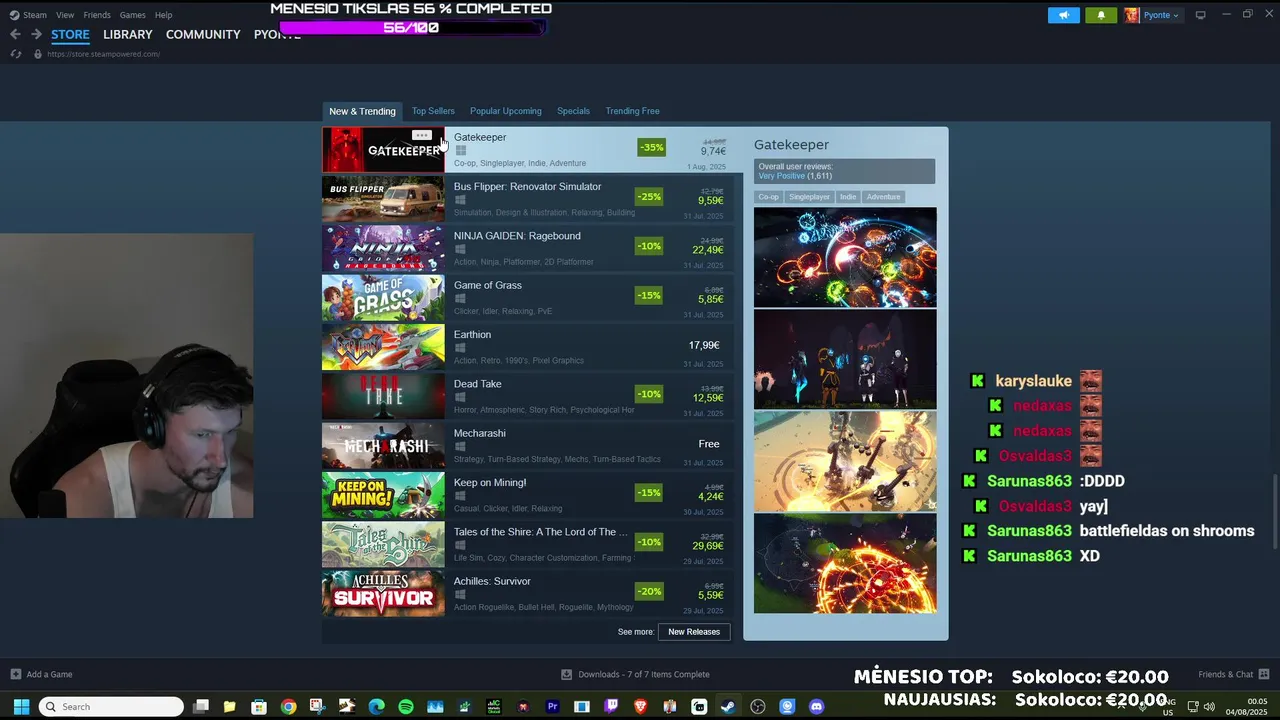Open Twitch from taskbar

point(611,707)
